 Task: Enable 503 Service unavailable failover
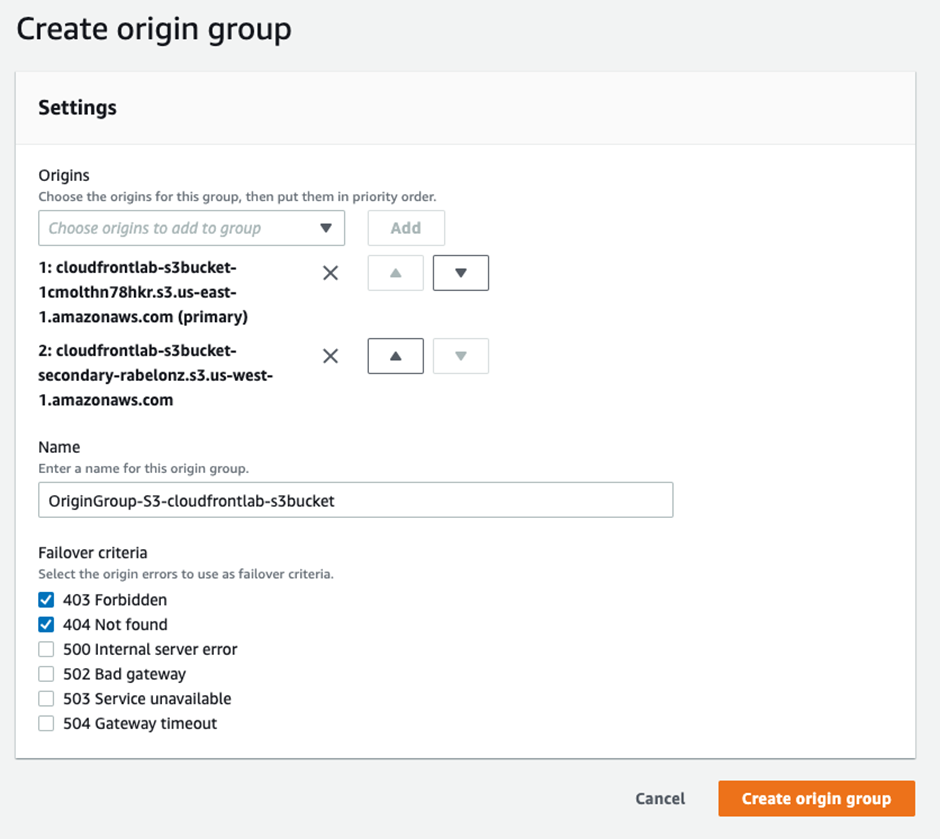[46, 699]
